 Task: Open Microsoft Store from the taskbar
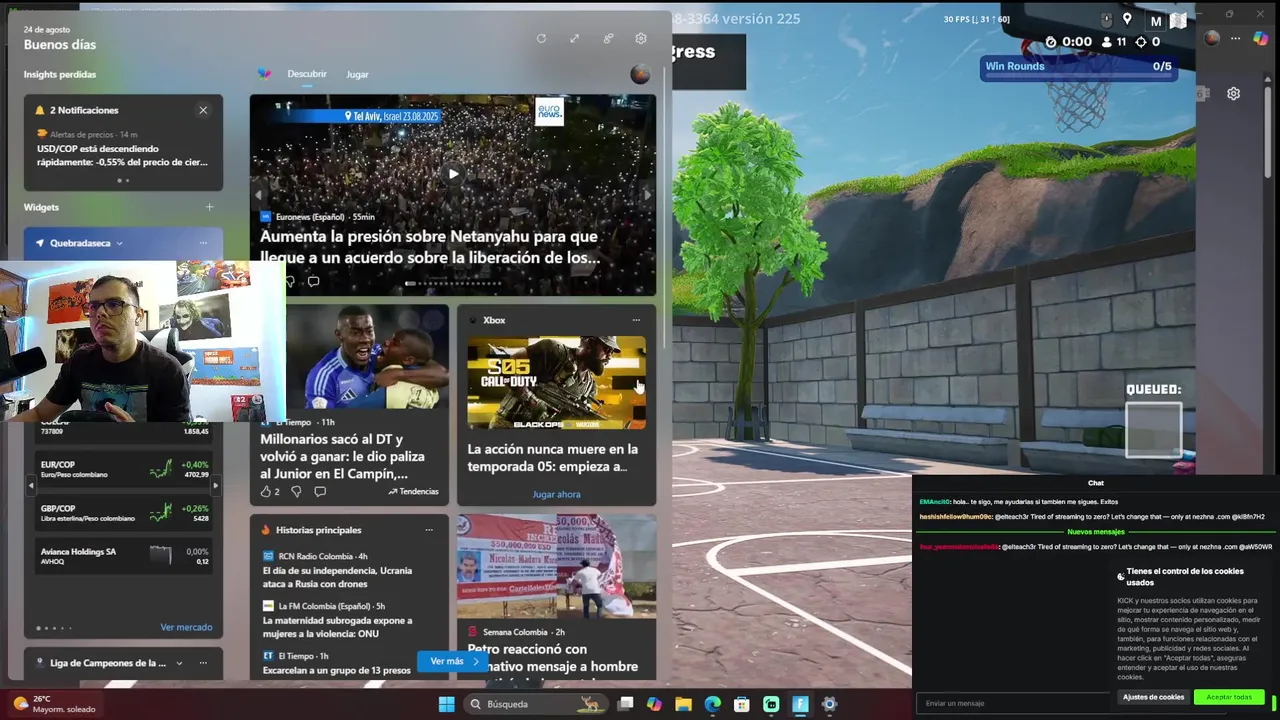pos(741,704)
